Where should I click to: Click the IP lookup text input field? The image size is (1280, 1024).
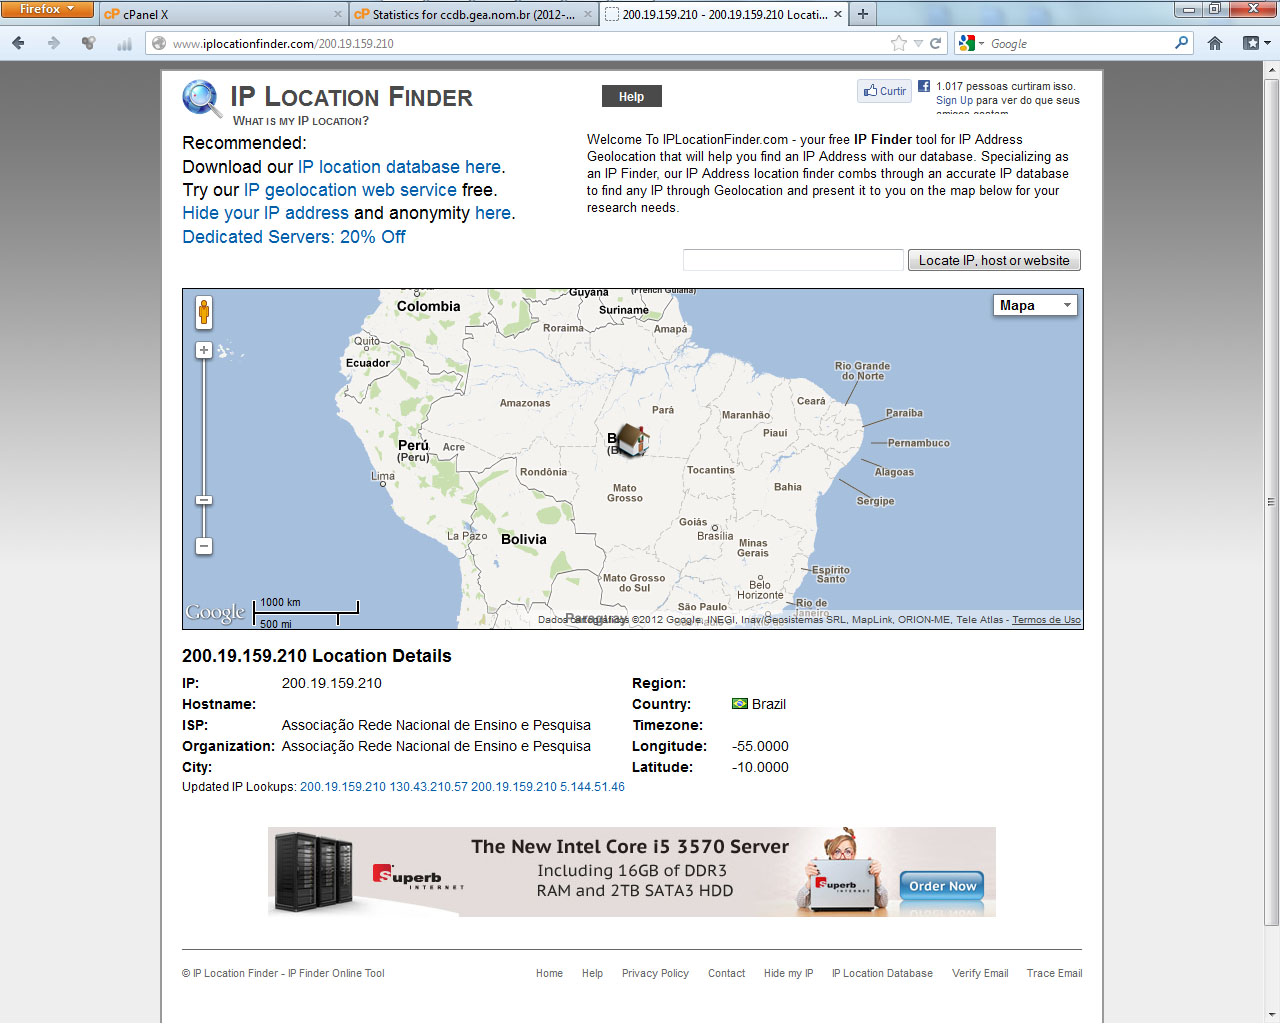[x=793, y=260]
